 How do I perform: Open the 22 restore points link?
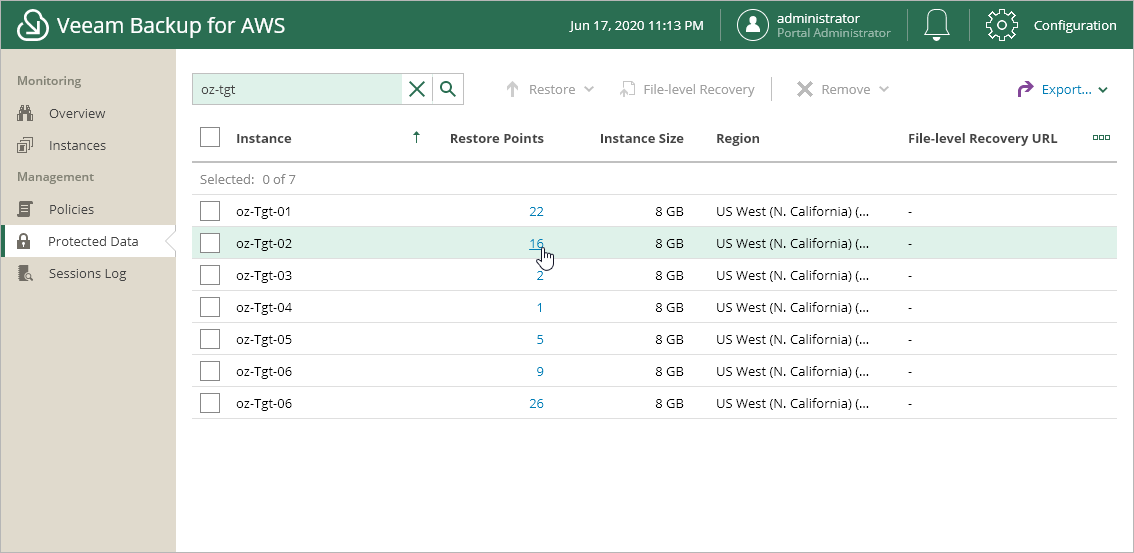(536, 211)
